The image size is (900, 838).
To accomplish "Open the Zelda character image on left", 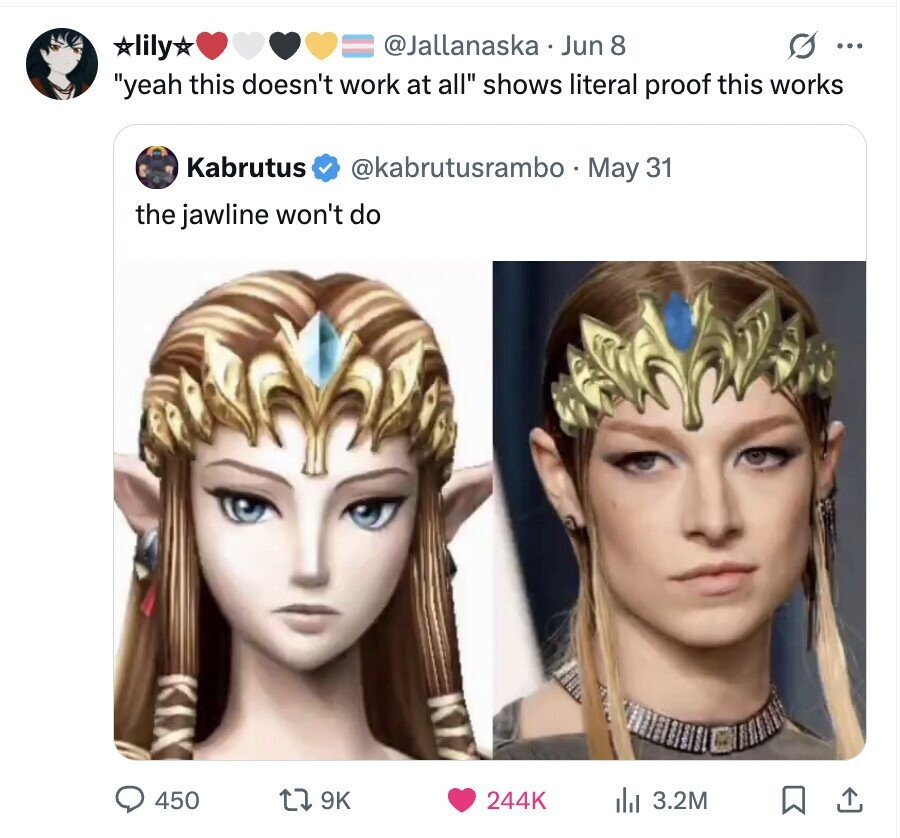I will tap(302, 510).
